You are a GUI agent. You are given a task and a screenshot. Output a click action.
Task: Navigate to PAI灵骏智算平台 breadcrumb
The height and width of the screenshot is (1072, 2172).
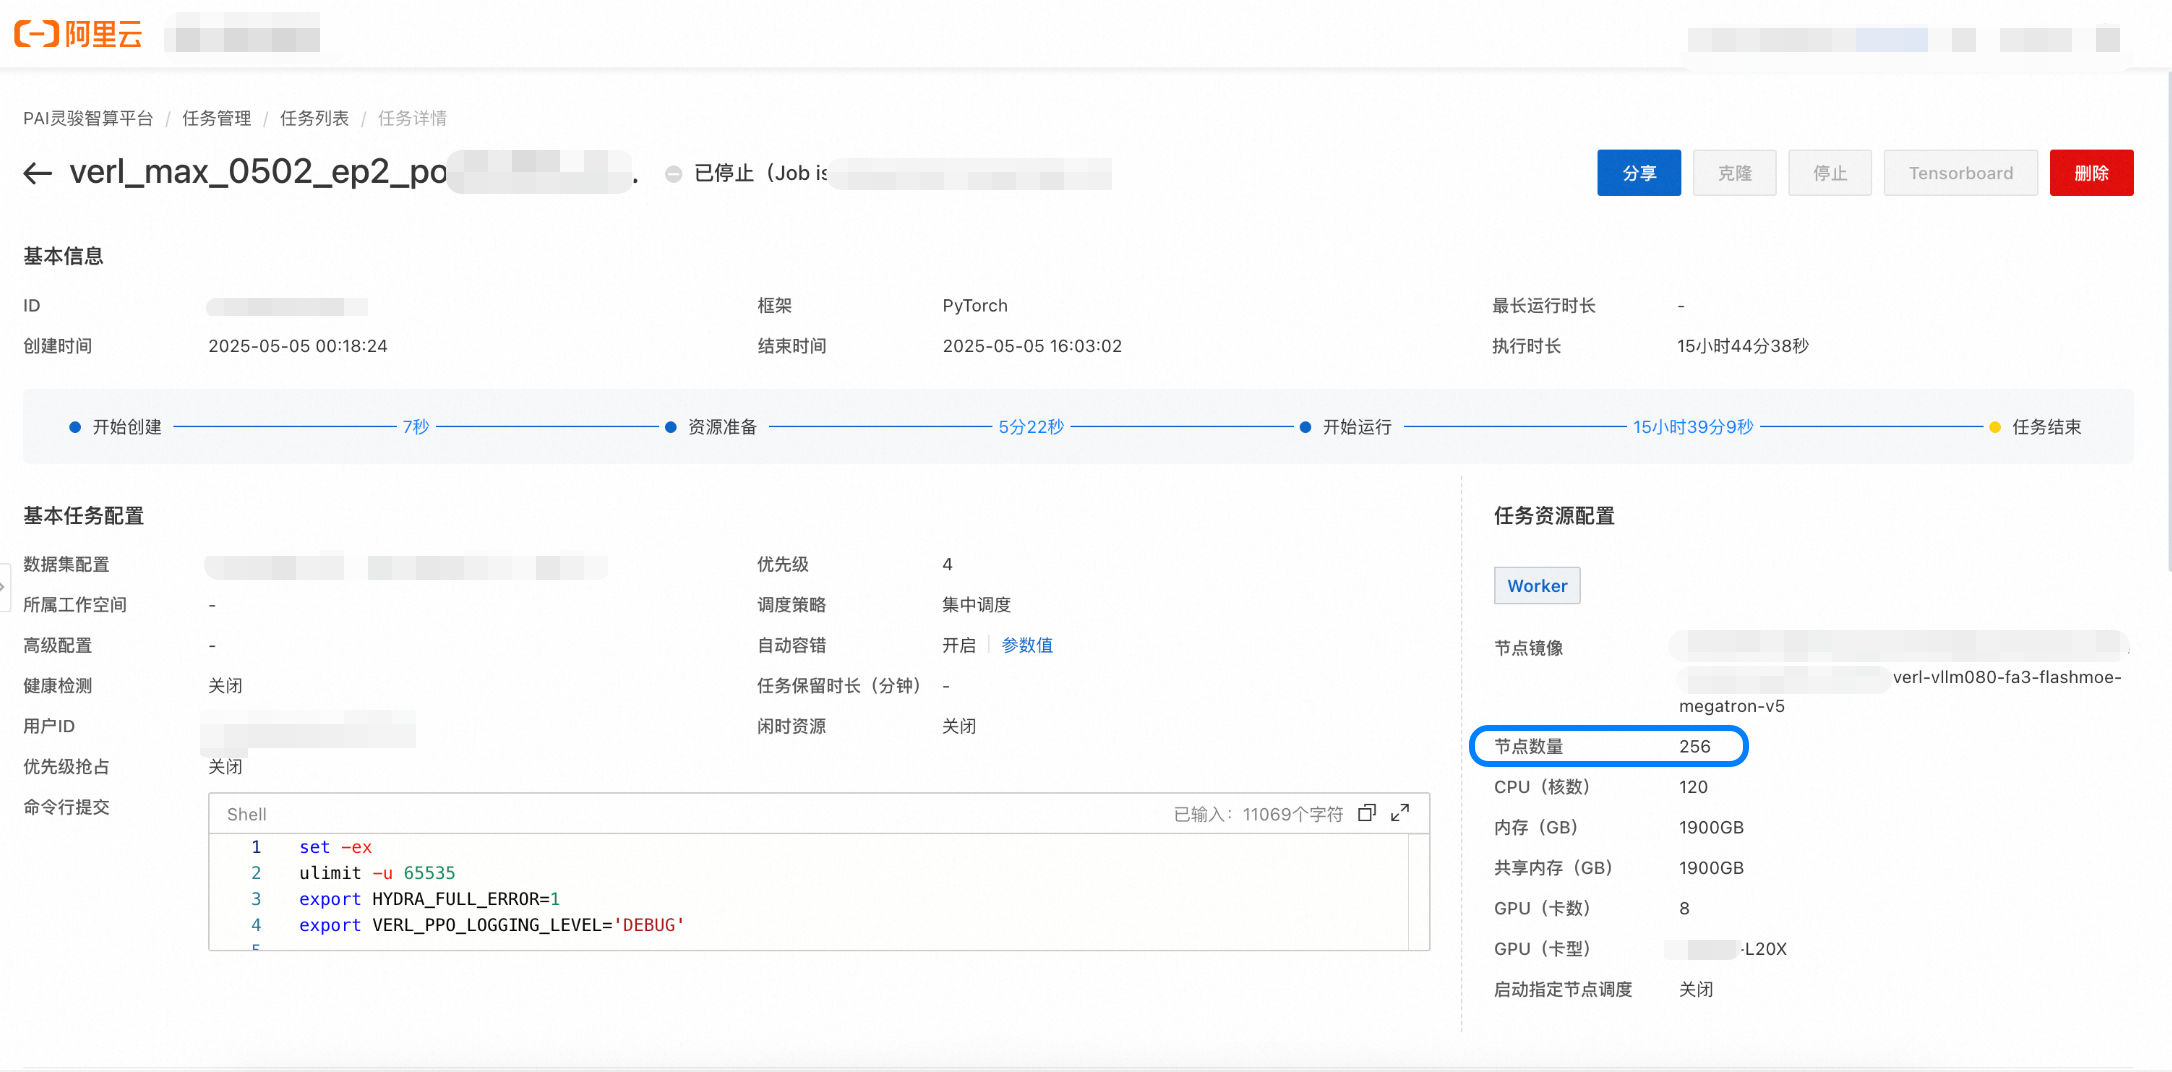[88, 118]
